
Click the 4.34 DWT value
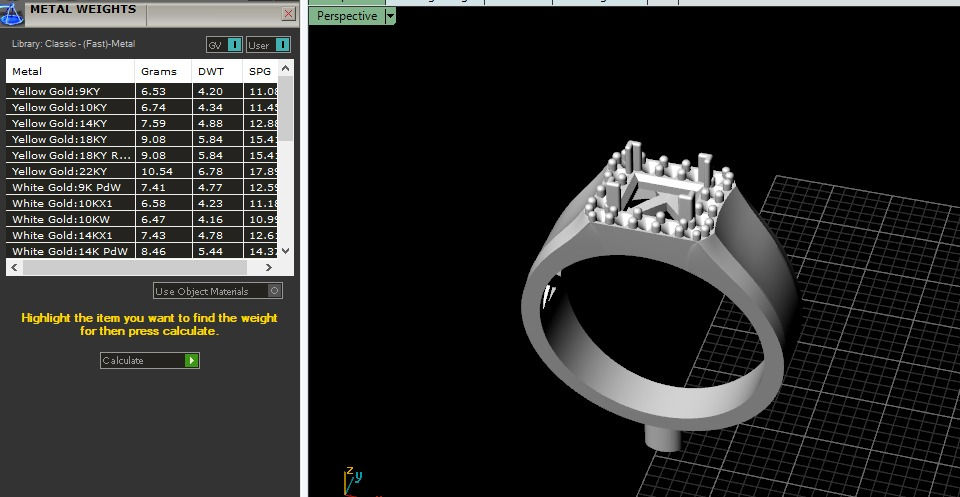[210, 107]
